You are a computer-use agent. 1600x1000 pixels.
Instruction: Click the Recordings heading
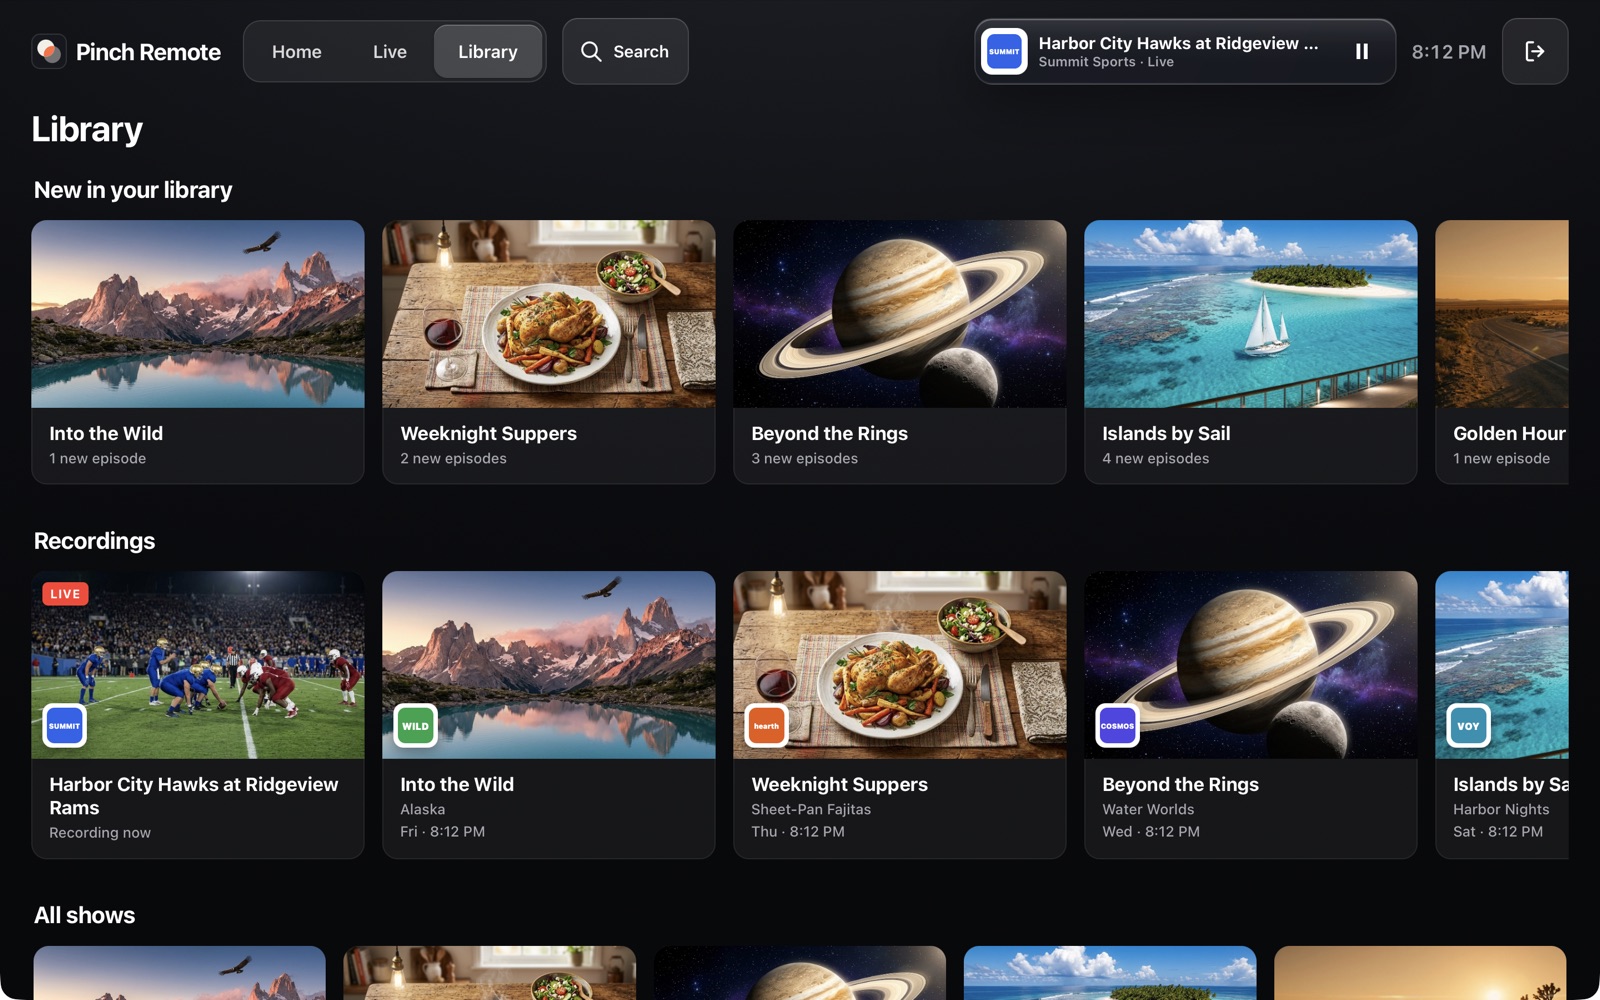click(95, 541)
